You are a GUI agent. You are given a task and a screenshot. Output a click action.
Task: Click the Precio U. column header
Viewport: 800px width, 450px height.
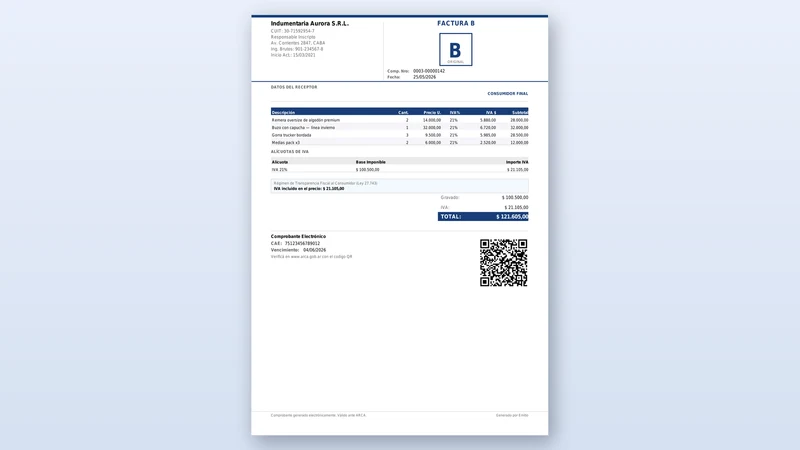[x=432, y=112]
